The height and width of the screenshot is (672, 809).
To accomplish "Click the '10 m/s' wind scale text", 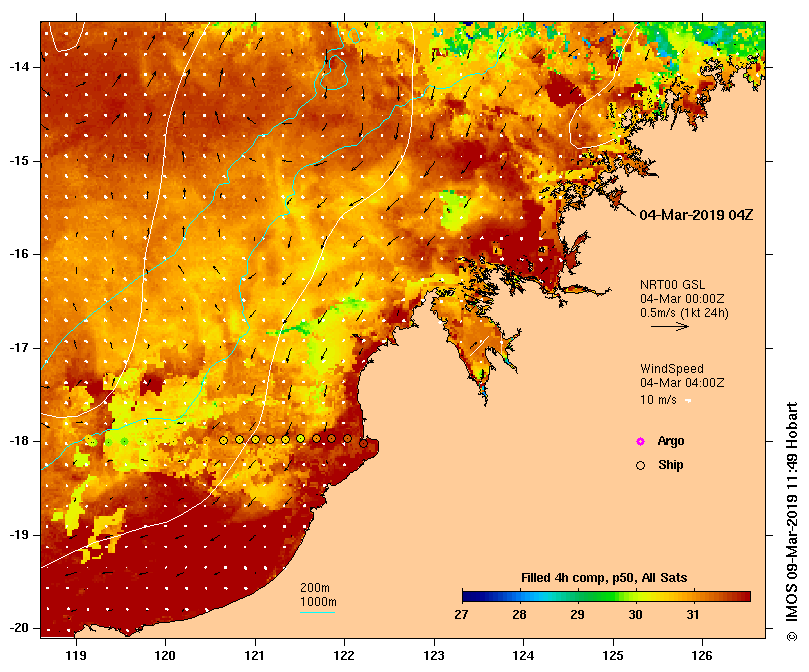I will [658, 400].
